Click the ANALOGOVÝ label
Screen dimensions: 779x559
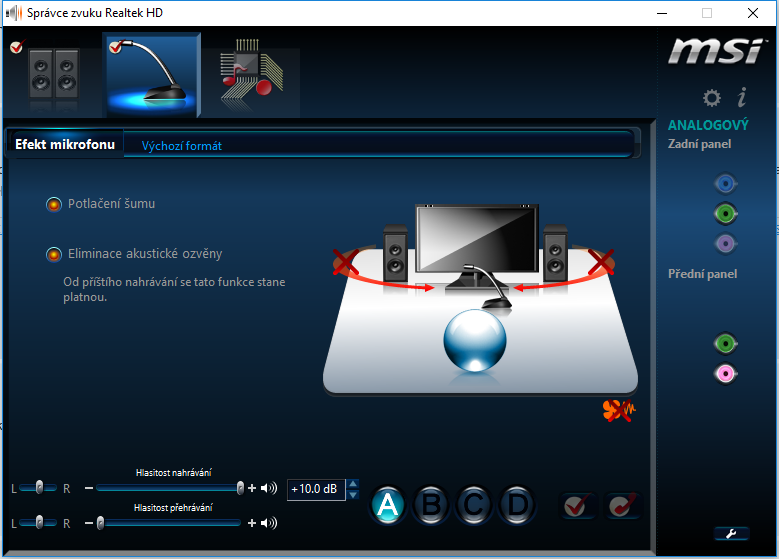pyautogui.click(x=708, y=125)
